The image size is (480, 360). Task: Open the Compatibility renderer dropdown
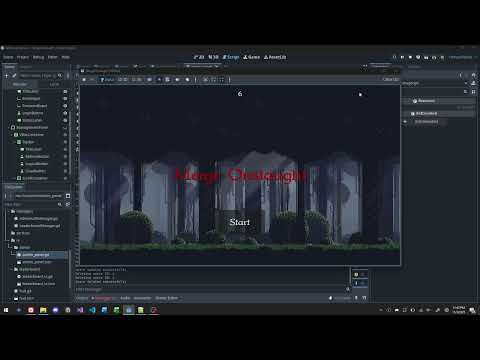(463, 57)
